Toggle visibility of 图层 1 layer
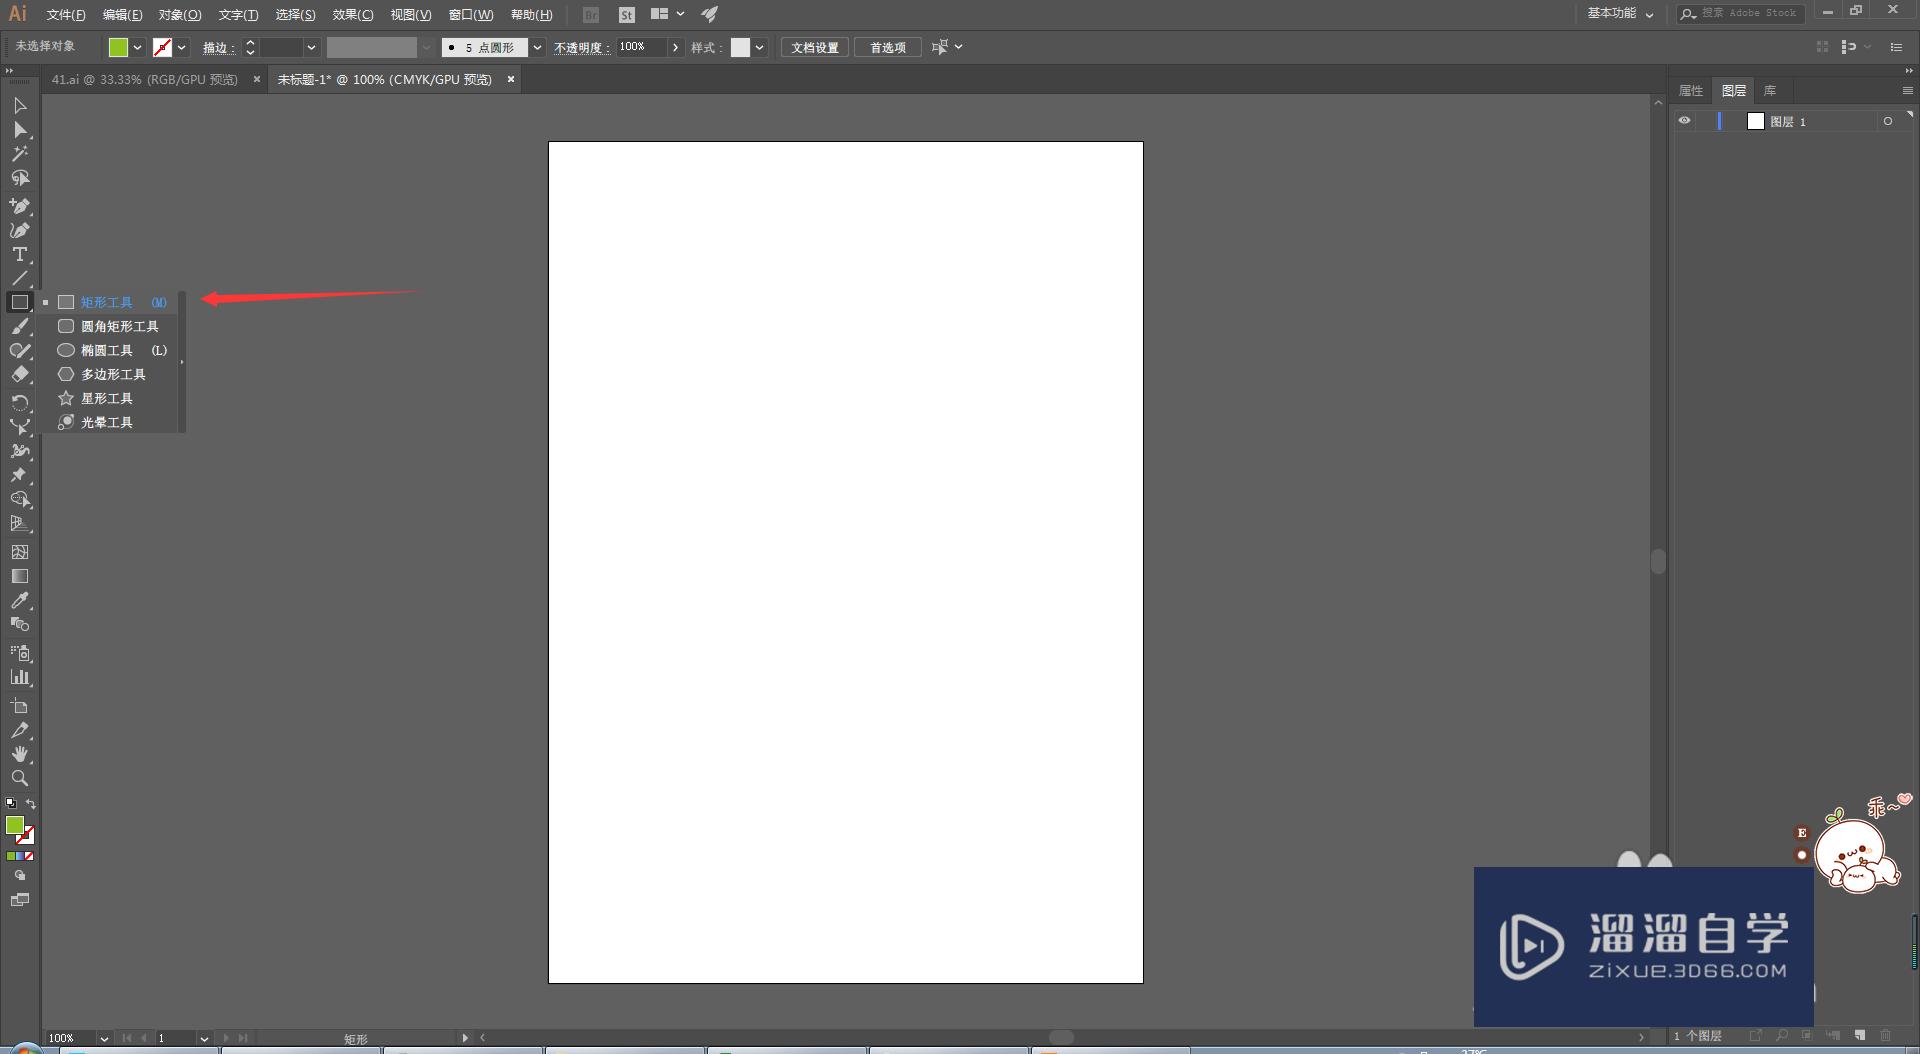This screenshot has width=1920, height=1054. click(x=1685, y=121)
